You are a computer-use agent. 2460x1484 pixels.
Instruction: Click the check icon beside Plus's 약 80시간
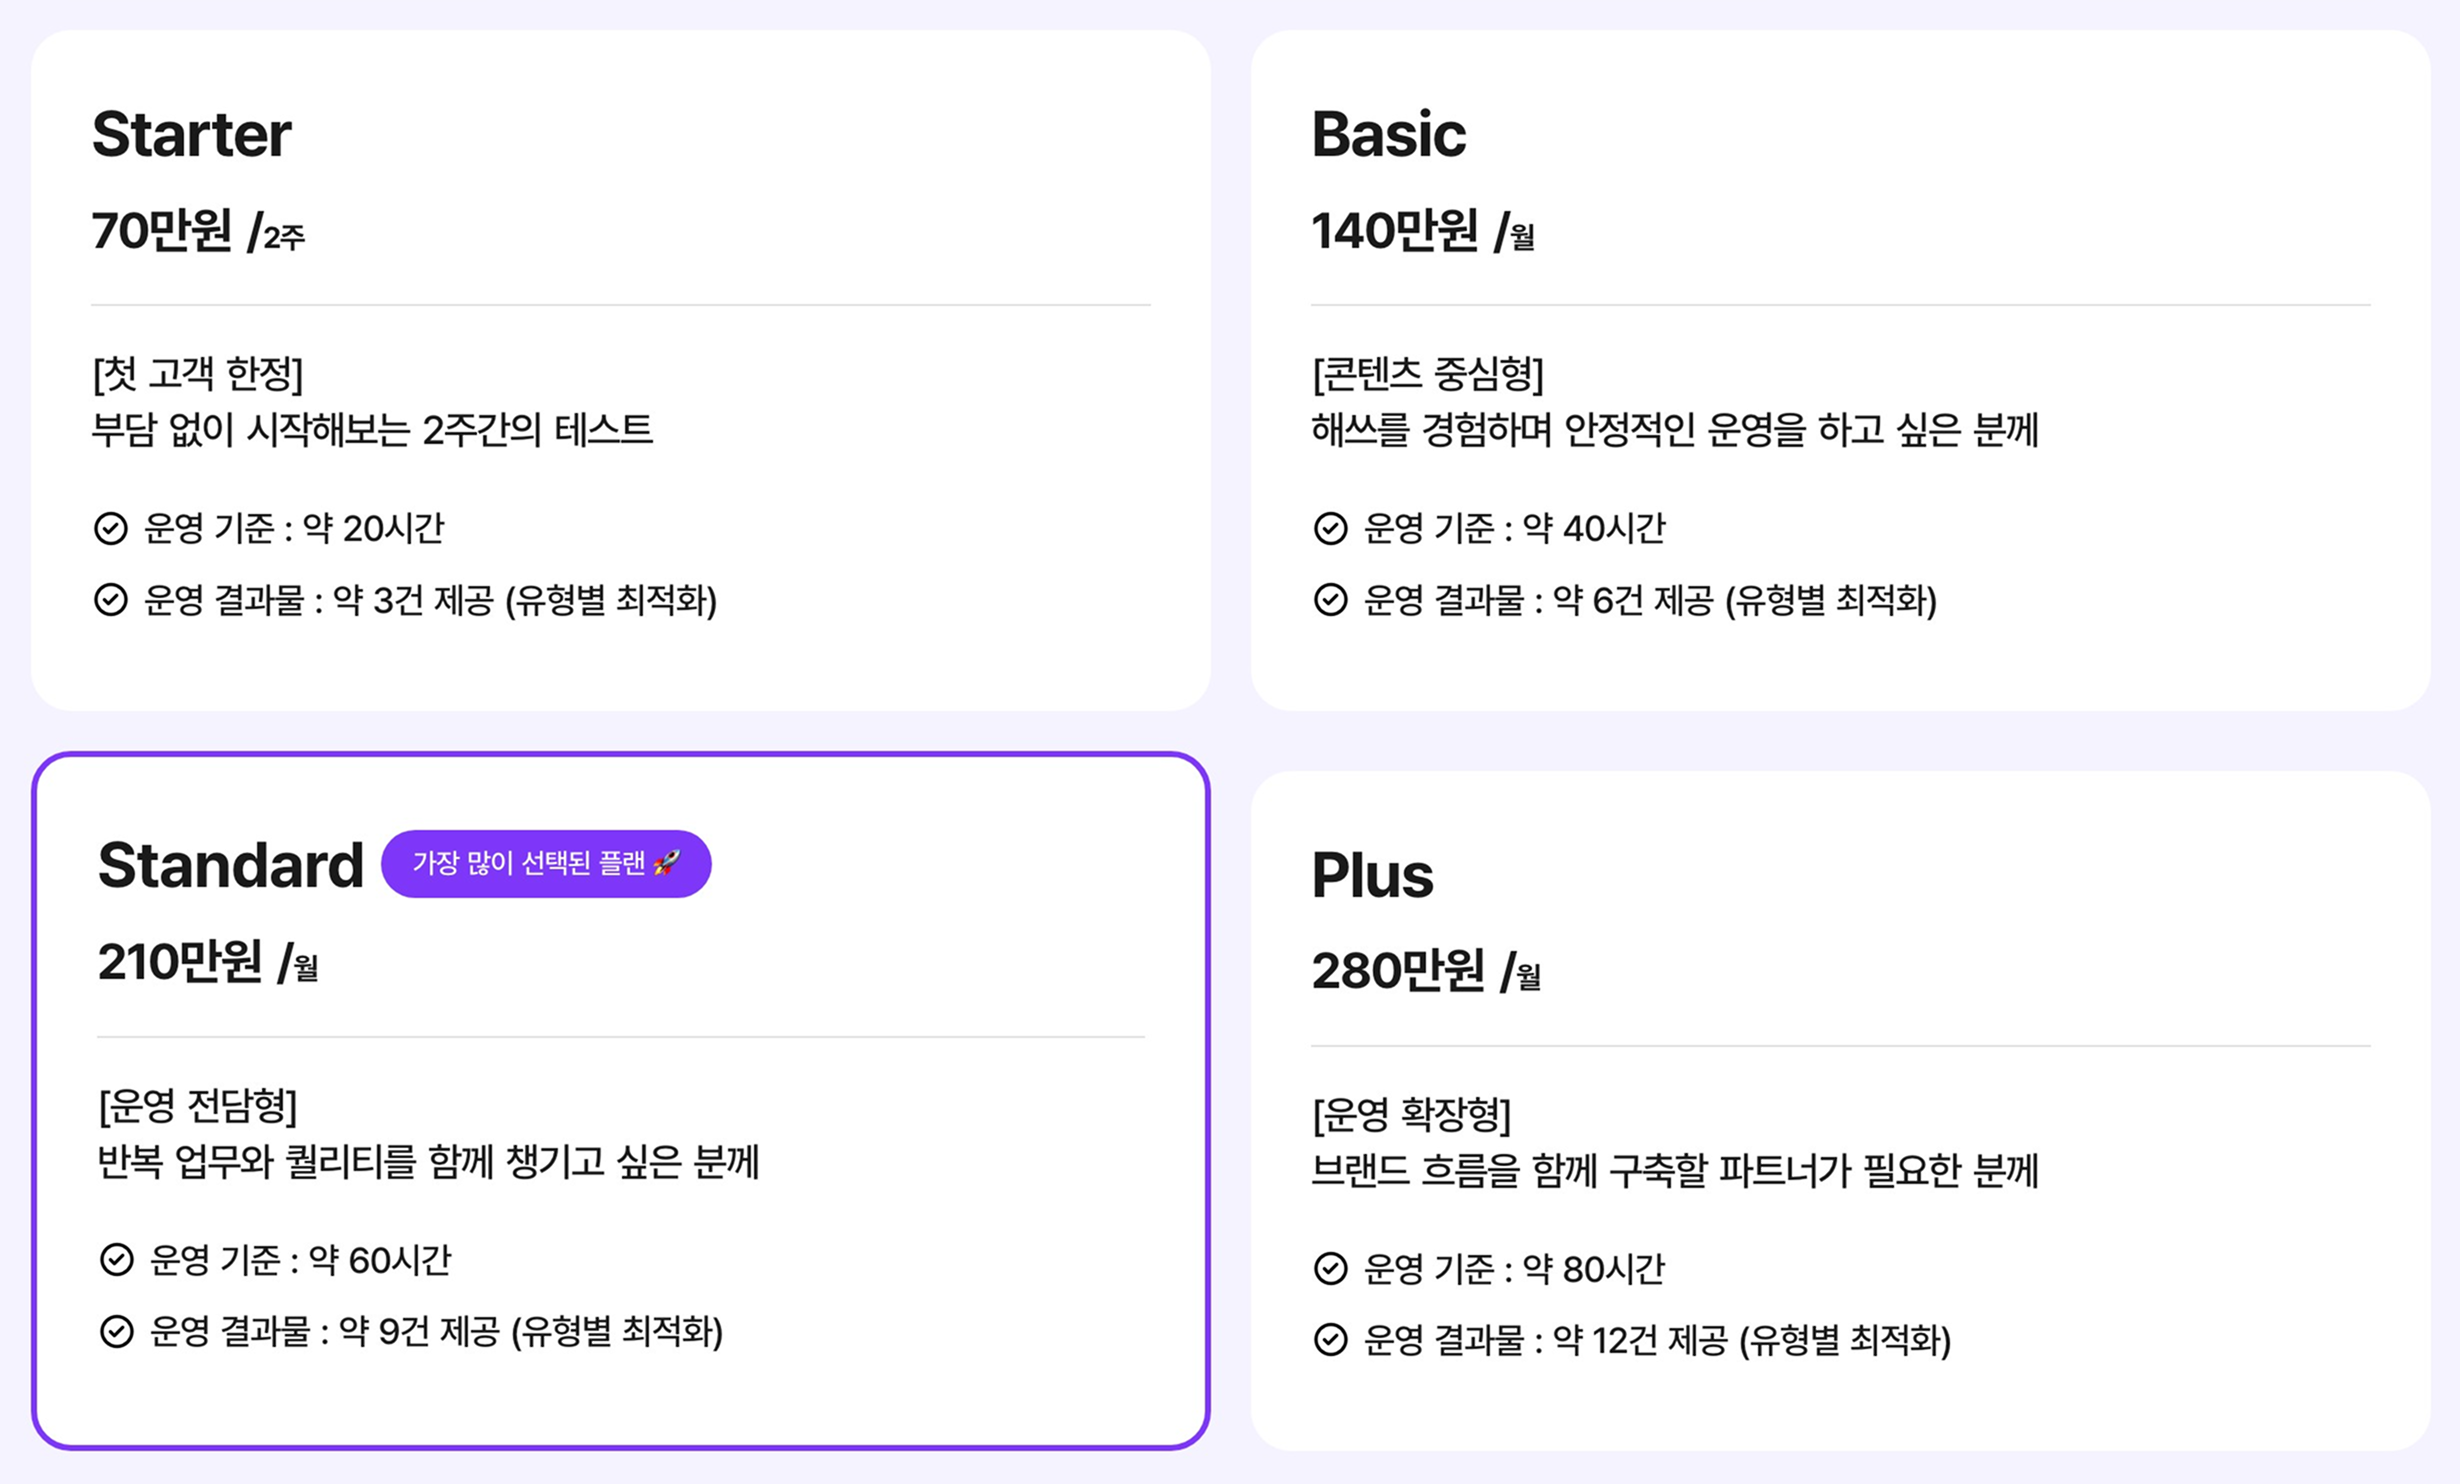tap(1330, 1269)
